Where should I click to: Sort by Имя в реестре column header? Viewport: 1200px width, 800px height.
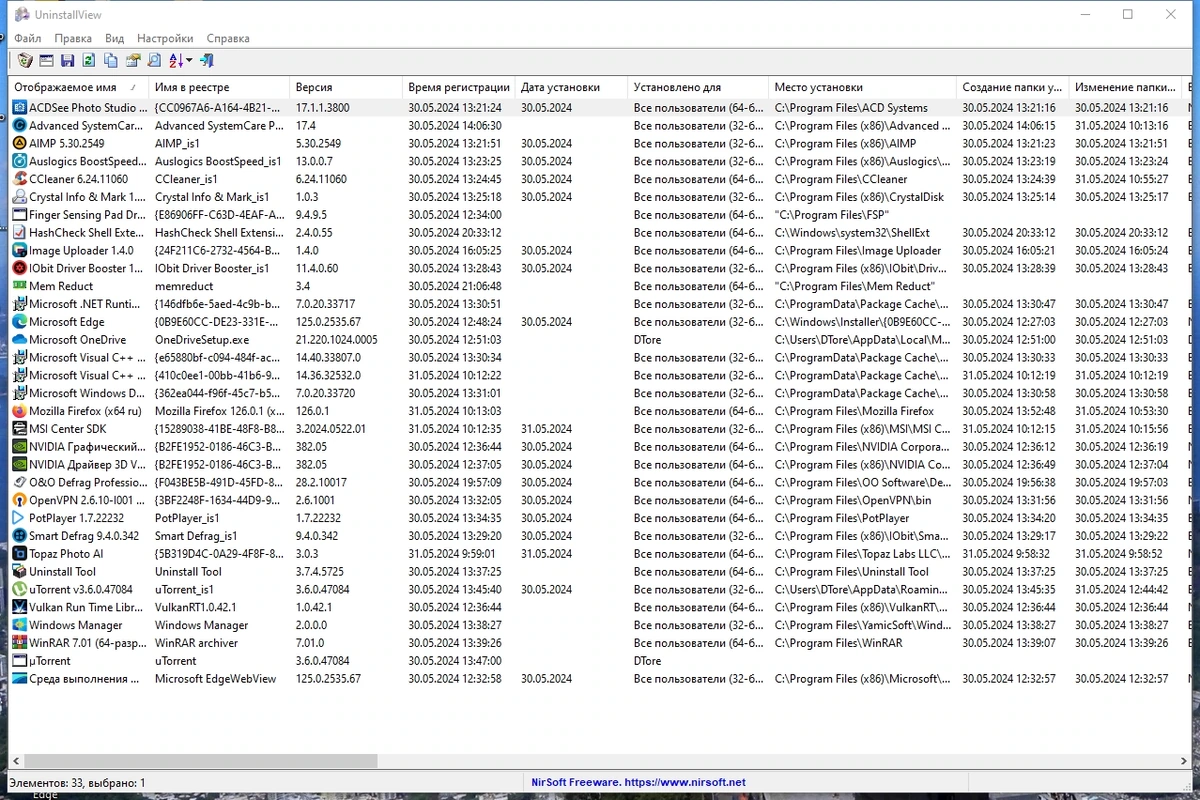(219, 87)
